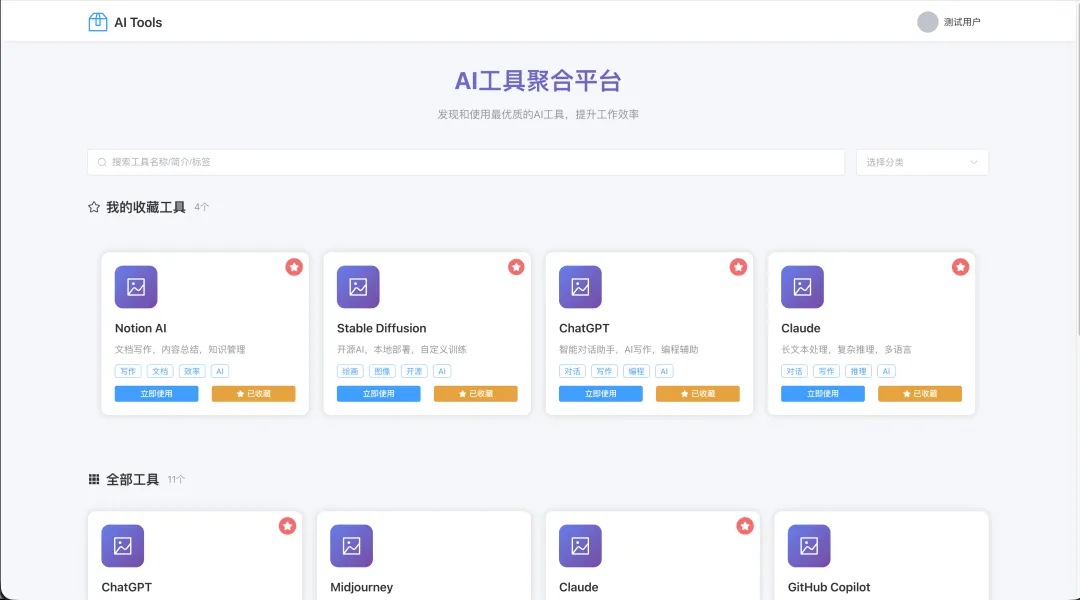Open the 选择分类 category dropdown
This screenshot has width=1080, height=600.
(922, 162)
